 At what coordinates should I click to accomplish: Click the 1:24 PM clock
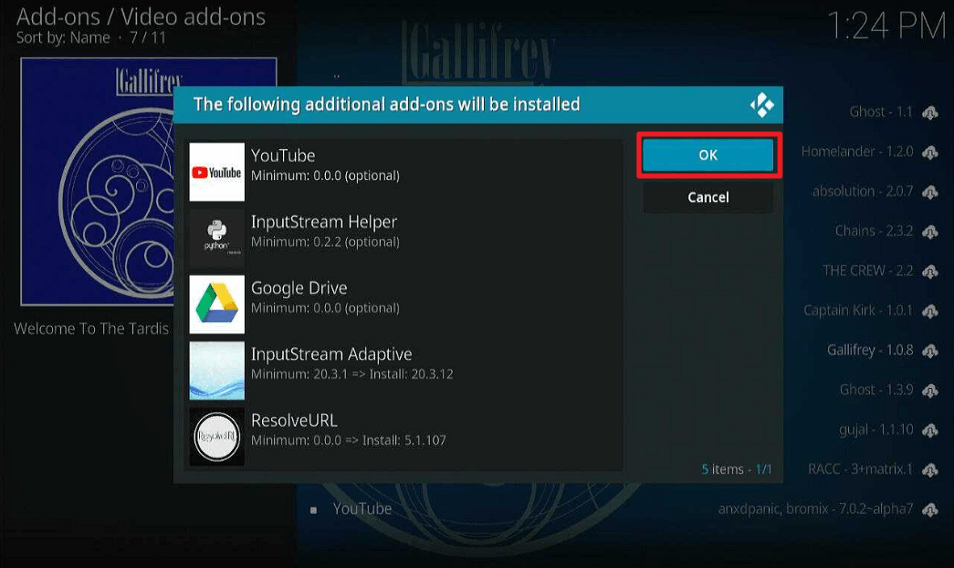(x=886, y=27)
